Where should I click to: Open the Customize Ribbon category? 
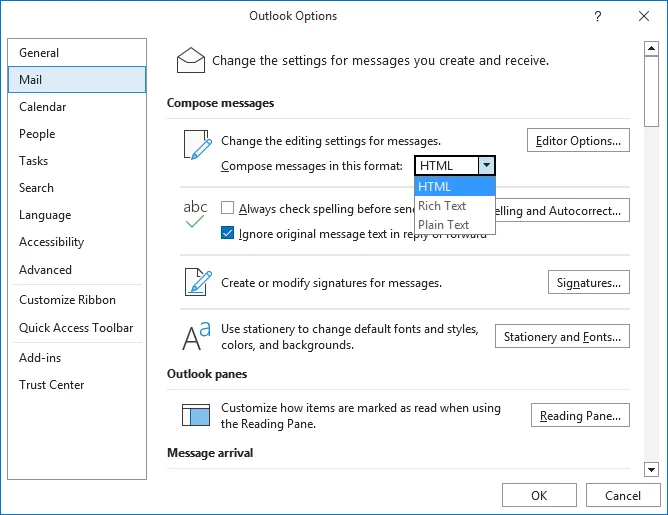77,300
